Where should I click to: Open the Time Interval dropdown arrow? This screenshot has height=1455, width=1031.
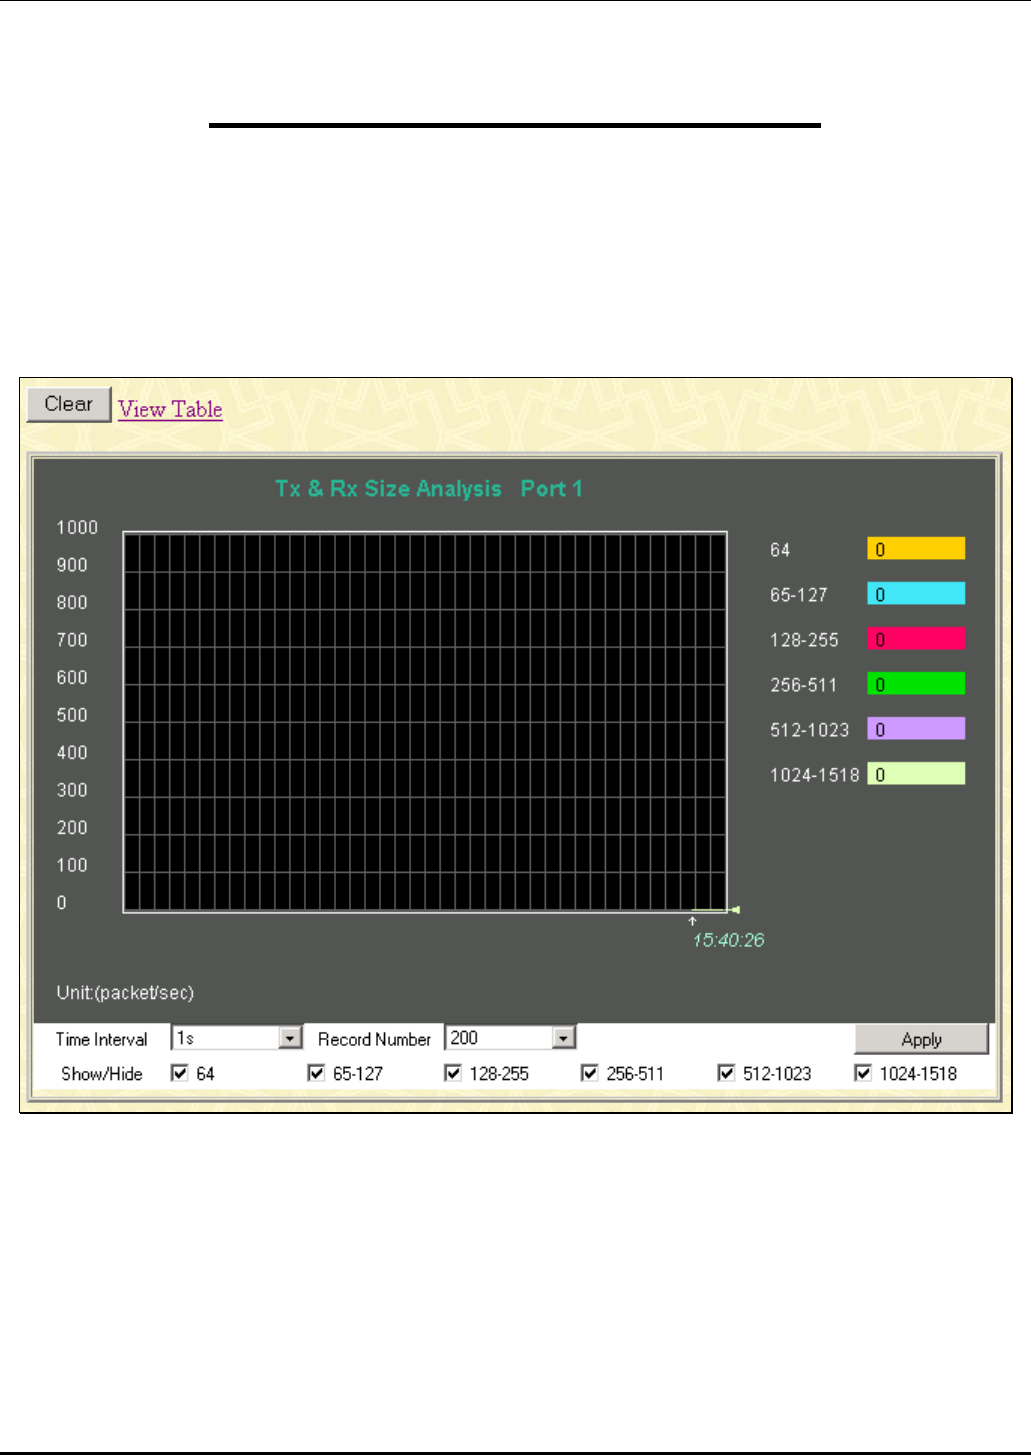coord(290,1038)
